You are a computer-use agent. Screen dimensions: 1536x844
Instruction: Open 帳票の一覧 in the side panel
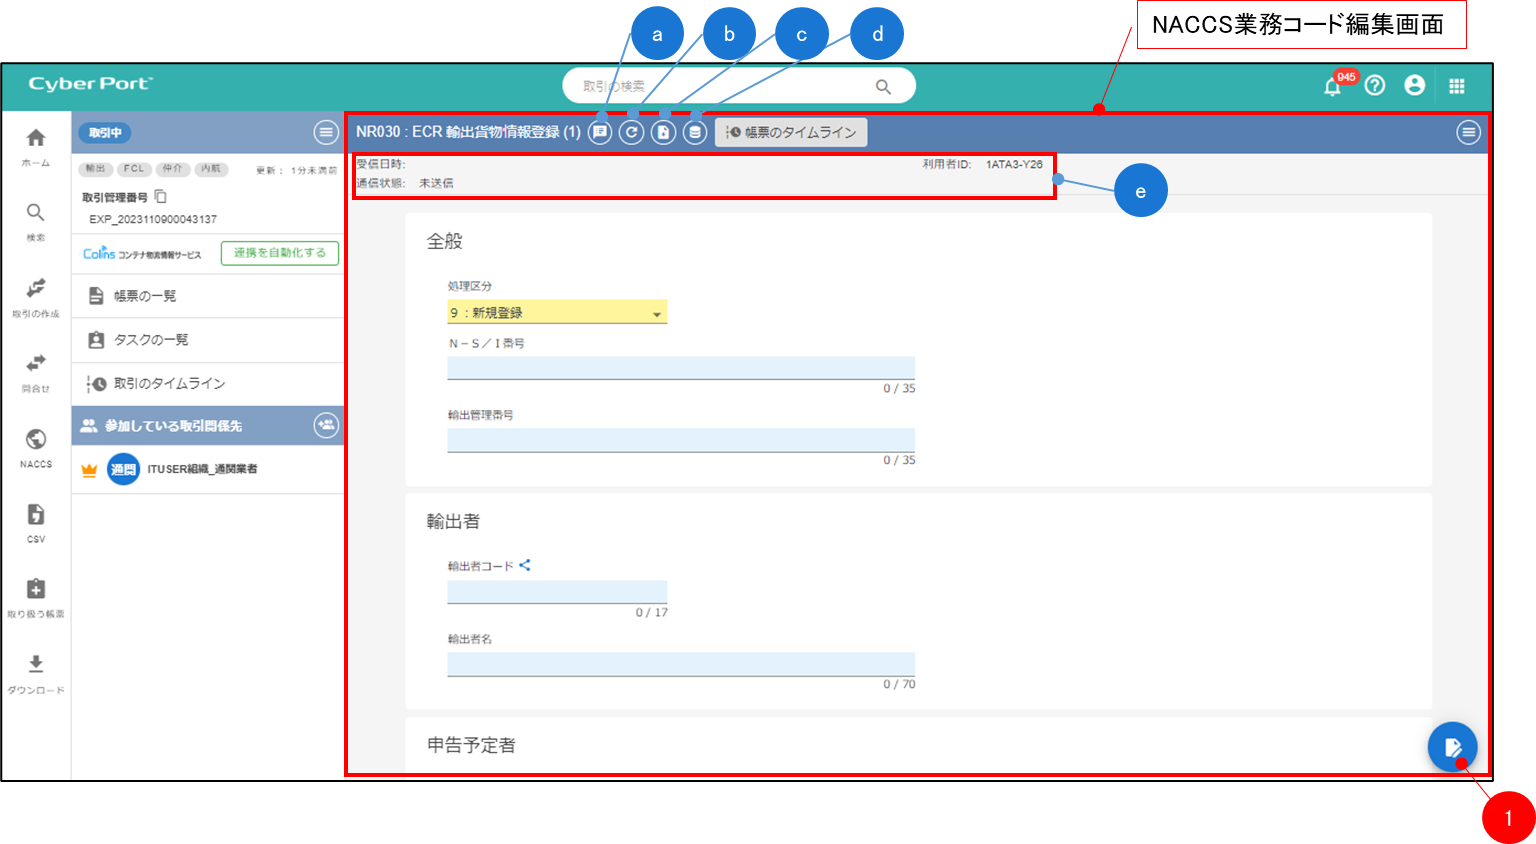click(x=145, y=296)
